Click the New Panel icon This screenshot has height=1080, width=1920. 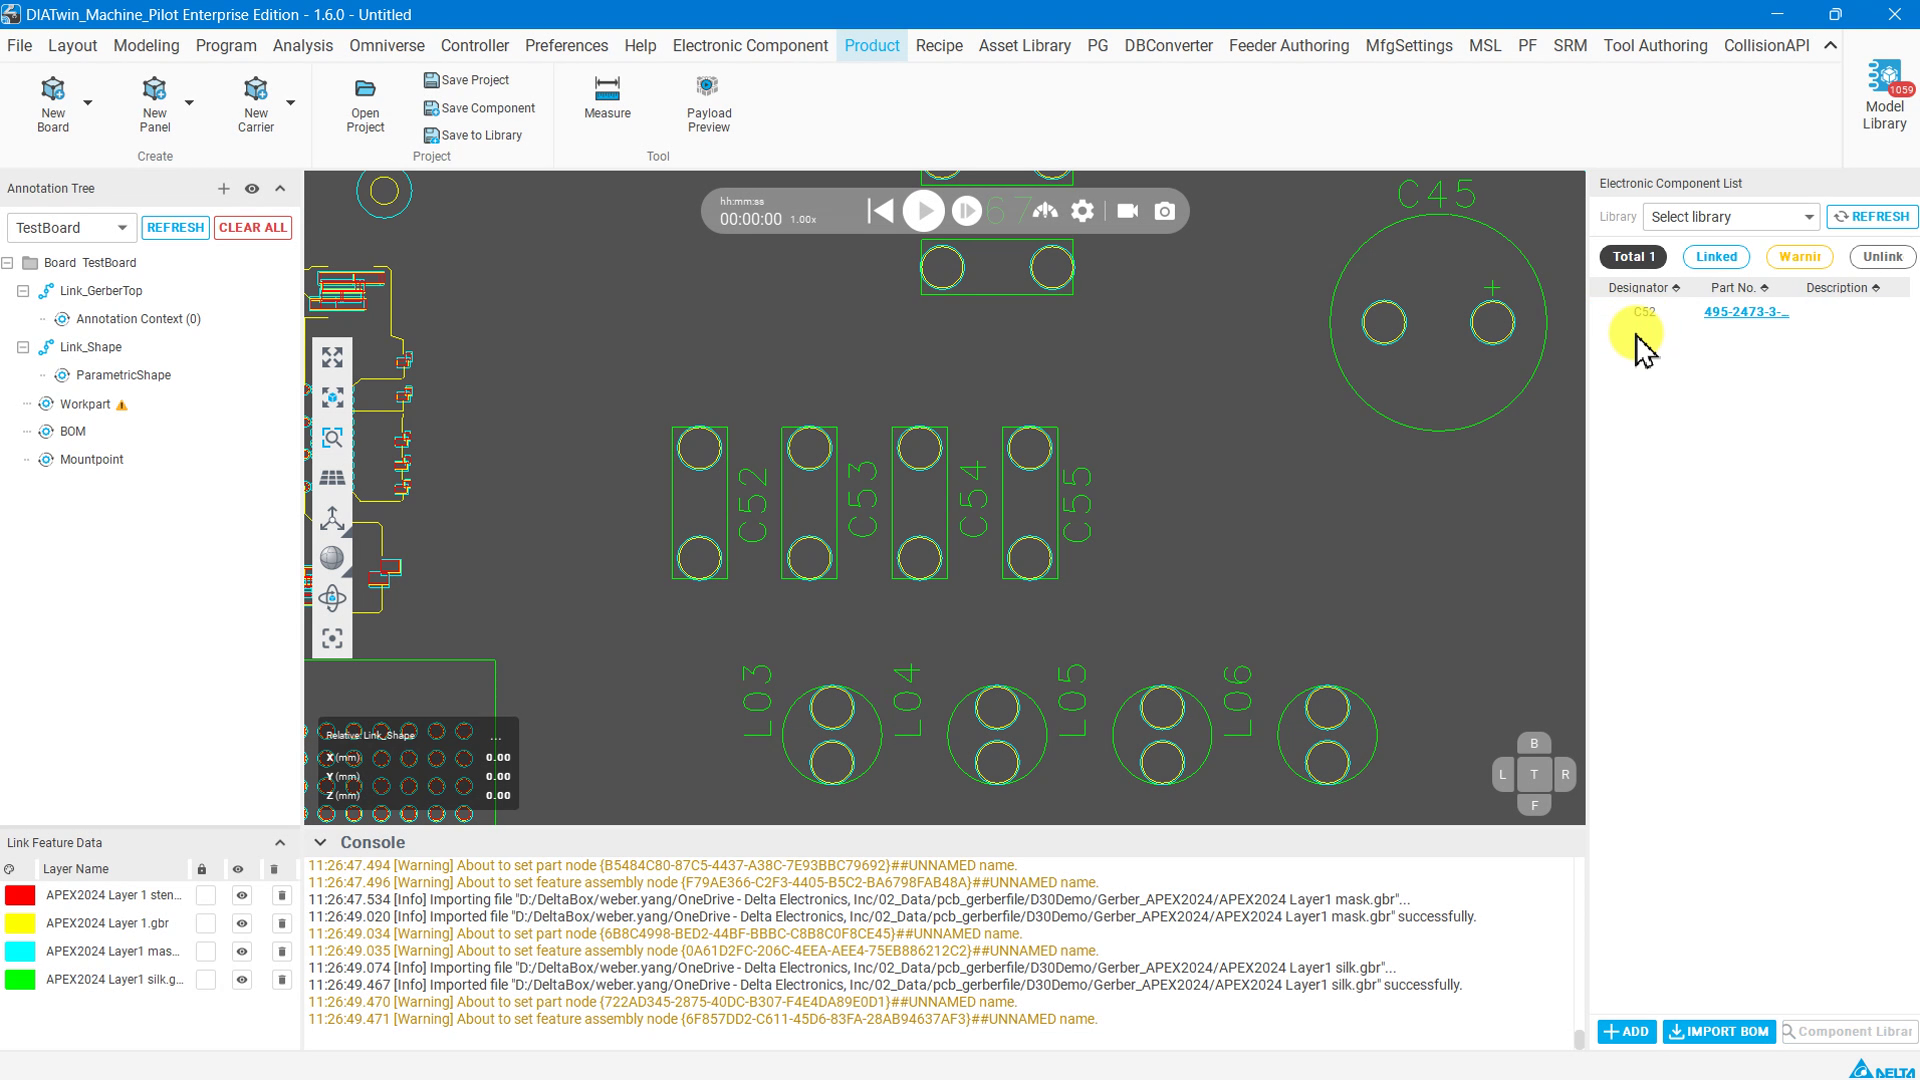pyautogui.click(x=154, y=89)
